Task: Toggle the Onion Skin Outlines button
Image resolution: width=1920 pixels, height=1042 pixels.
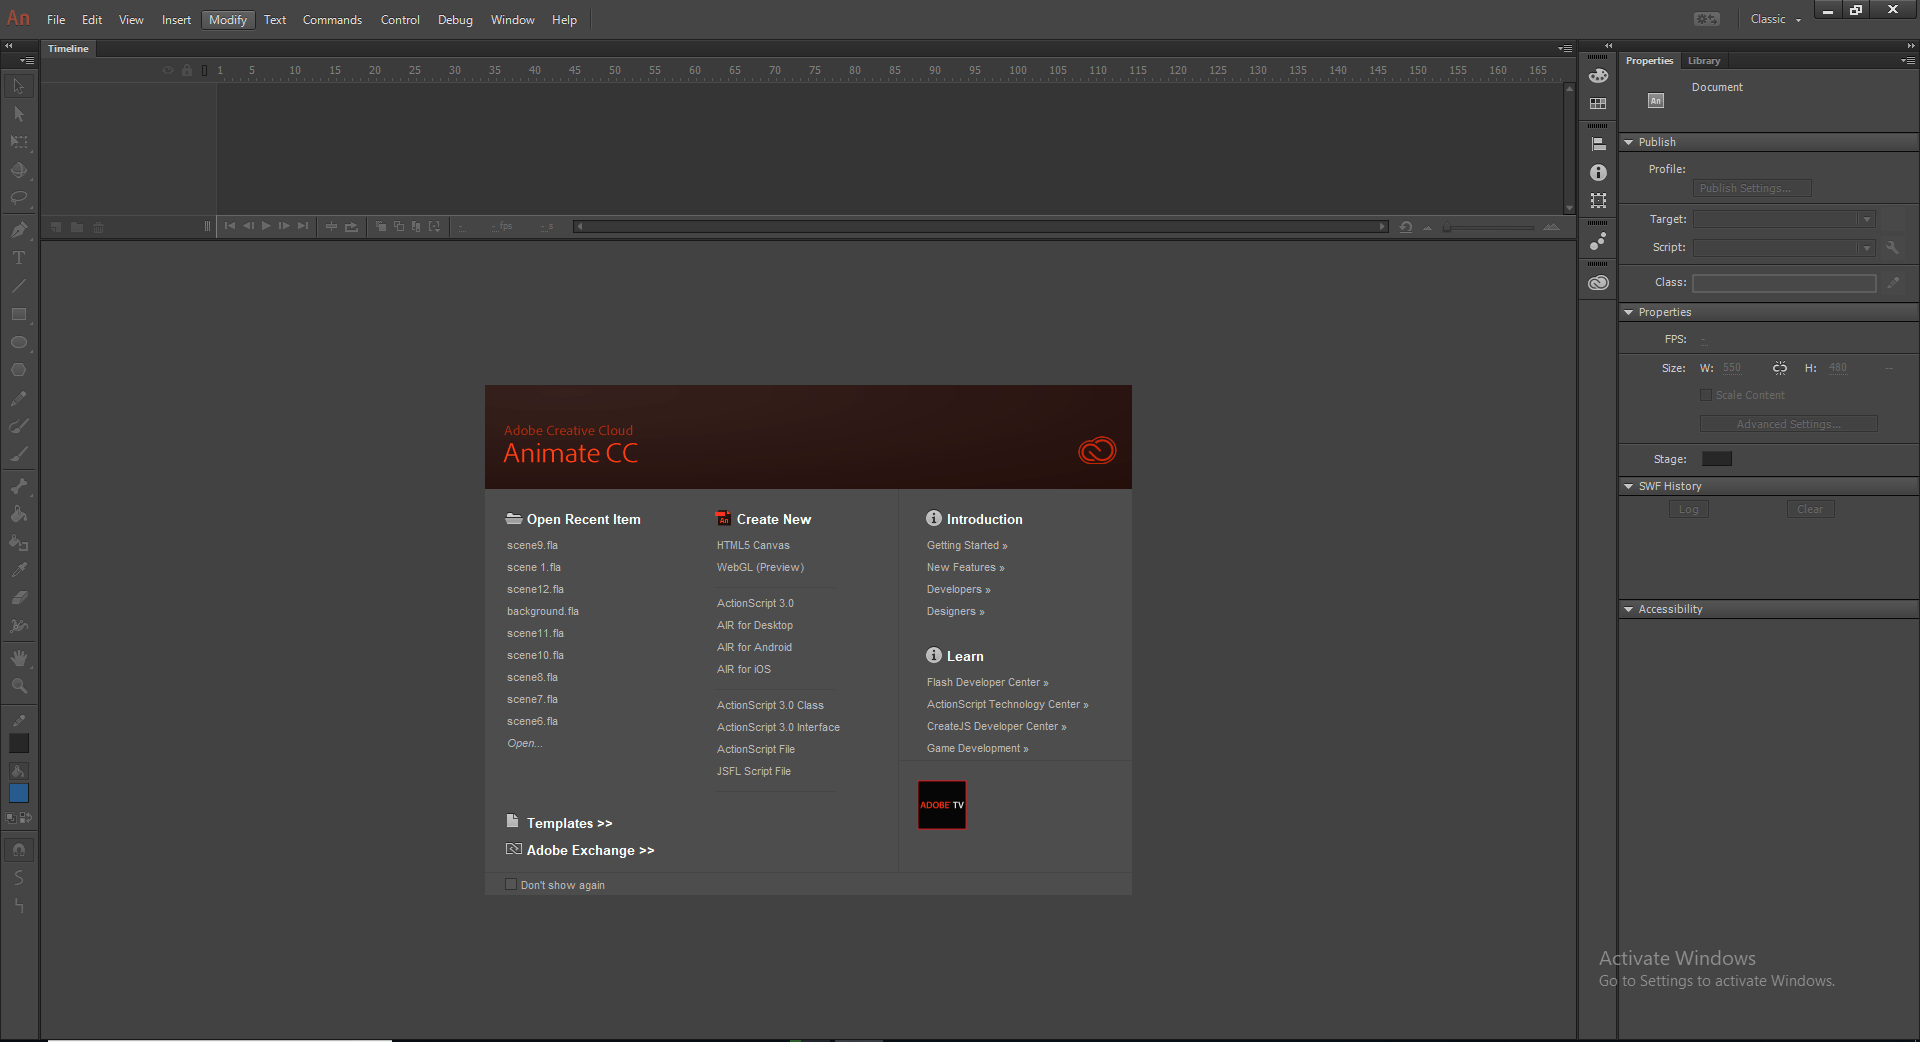Action: click(398, 227)
